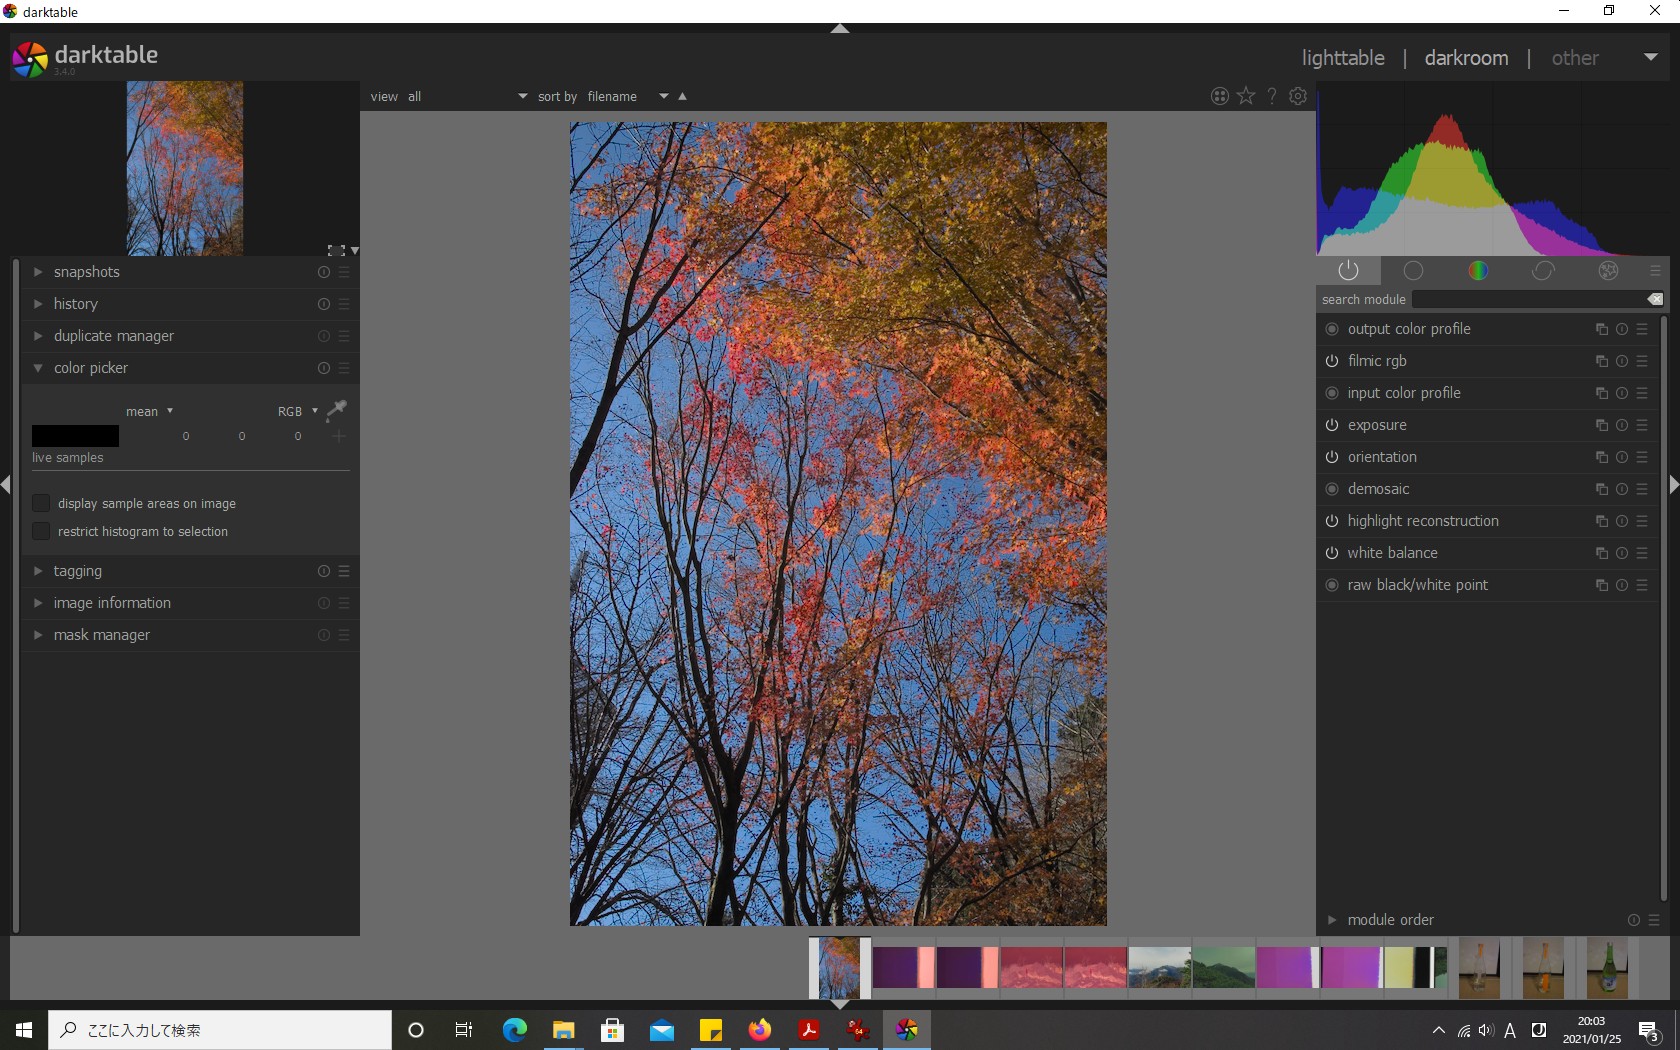Click demosaic module always-on indicator

(x=1332, y=489)
